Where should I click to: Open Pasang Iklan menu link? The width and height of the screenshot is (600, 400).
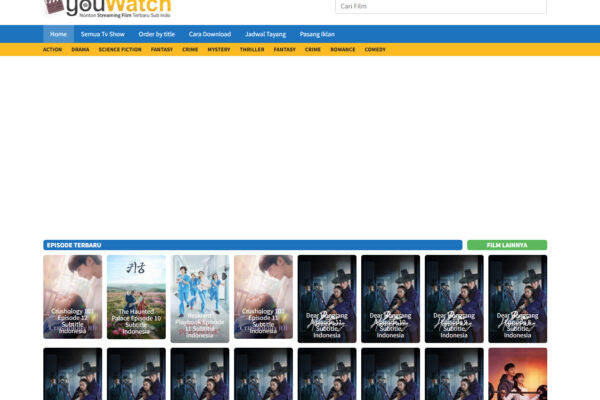[x=317, y=34]
